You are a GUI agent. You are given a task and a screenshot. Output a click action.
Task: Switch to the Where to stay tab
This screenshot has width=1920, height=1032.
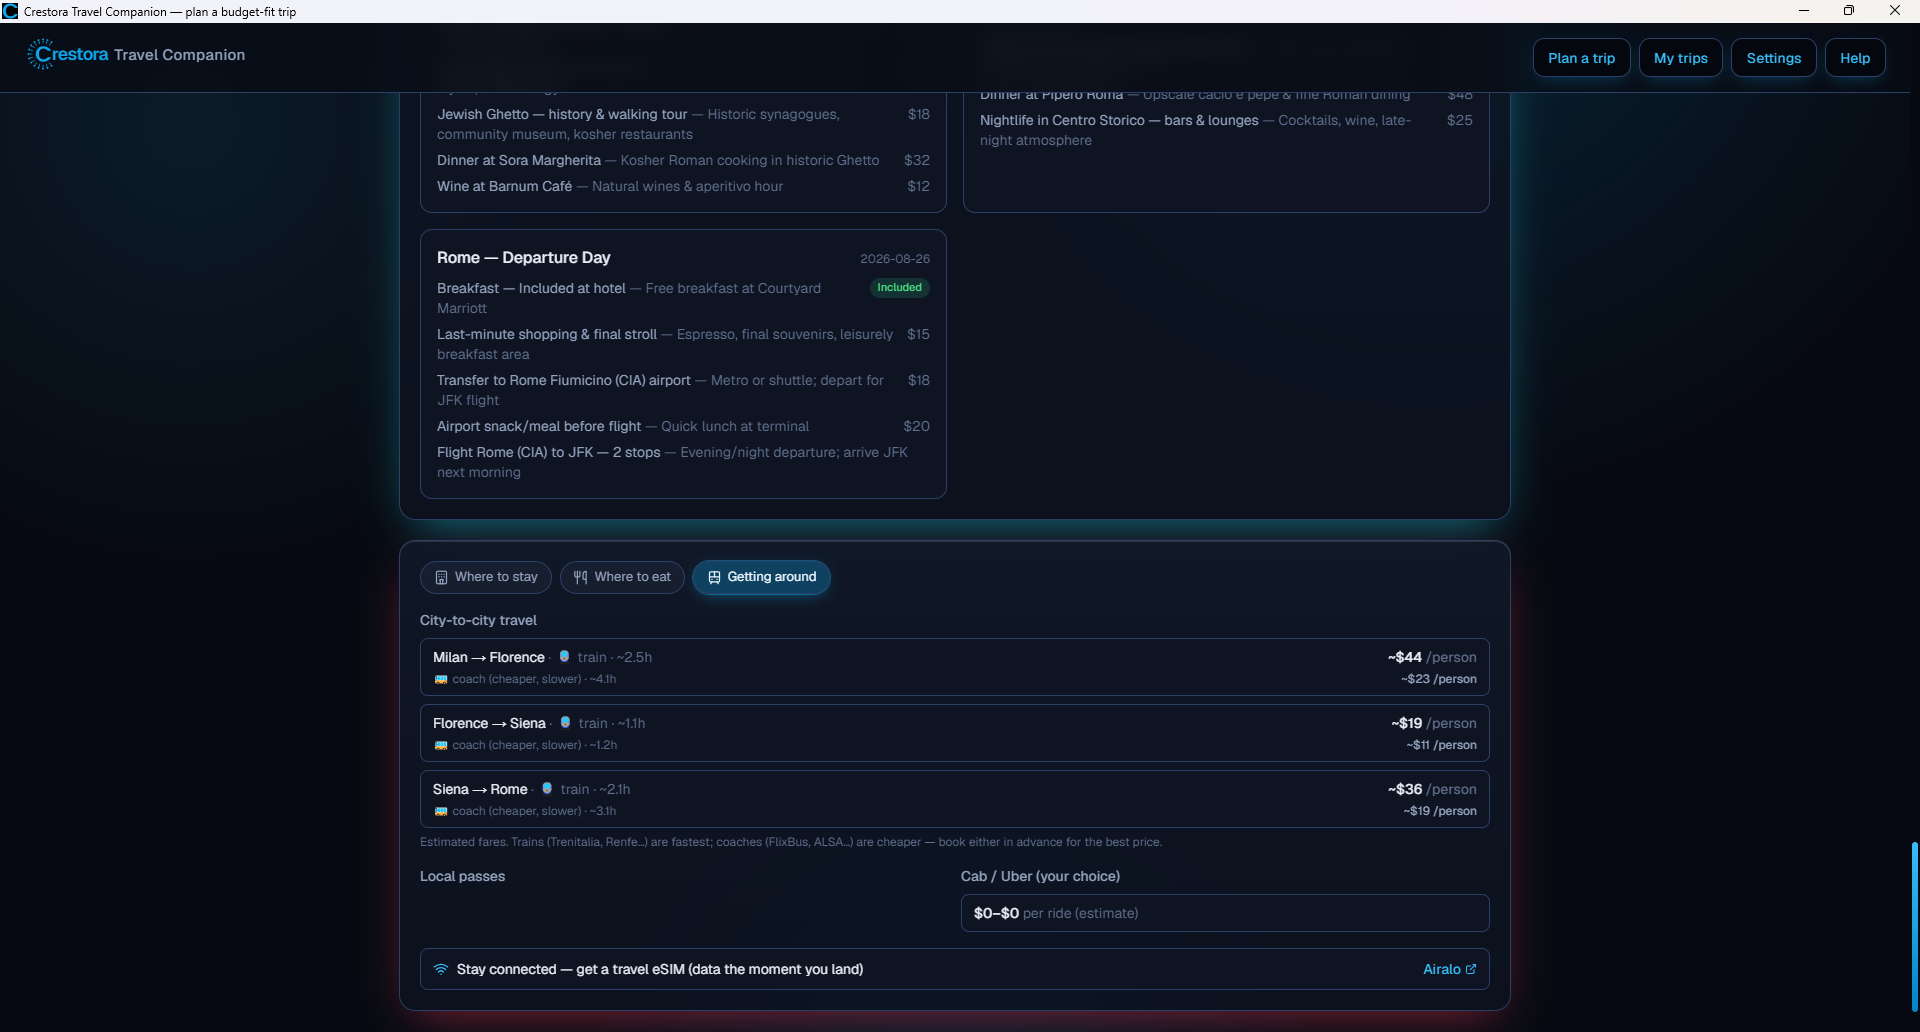[486, 577]
